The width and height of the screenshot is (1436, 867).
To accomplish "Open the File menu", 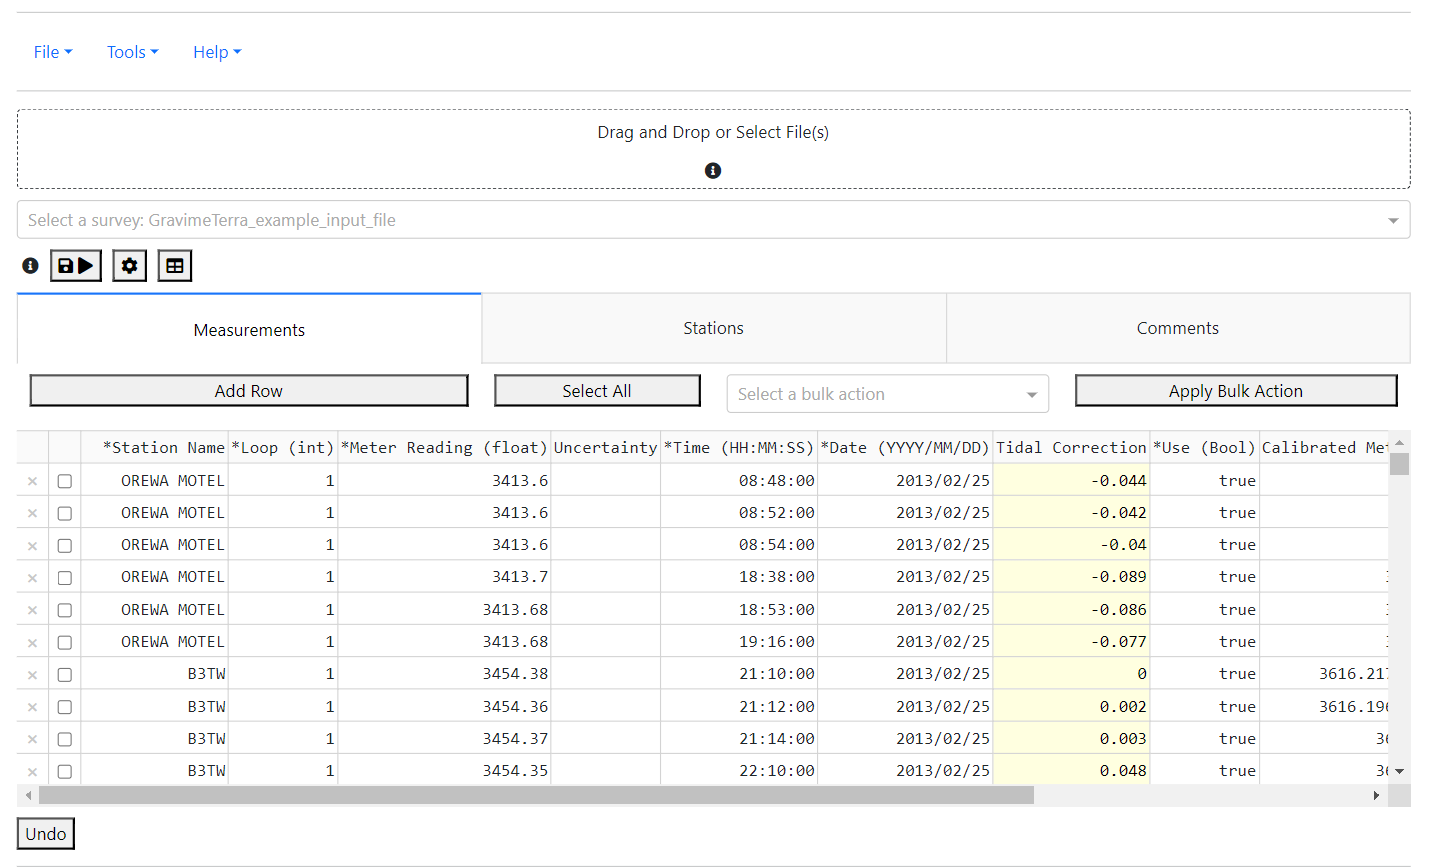I will click(53, 52).
